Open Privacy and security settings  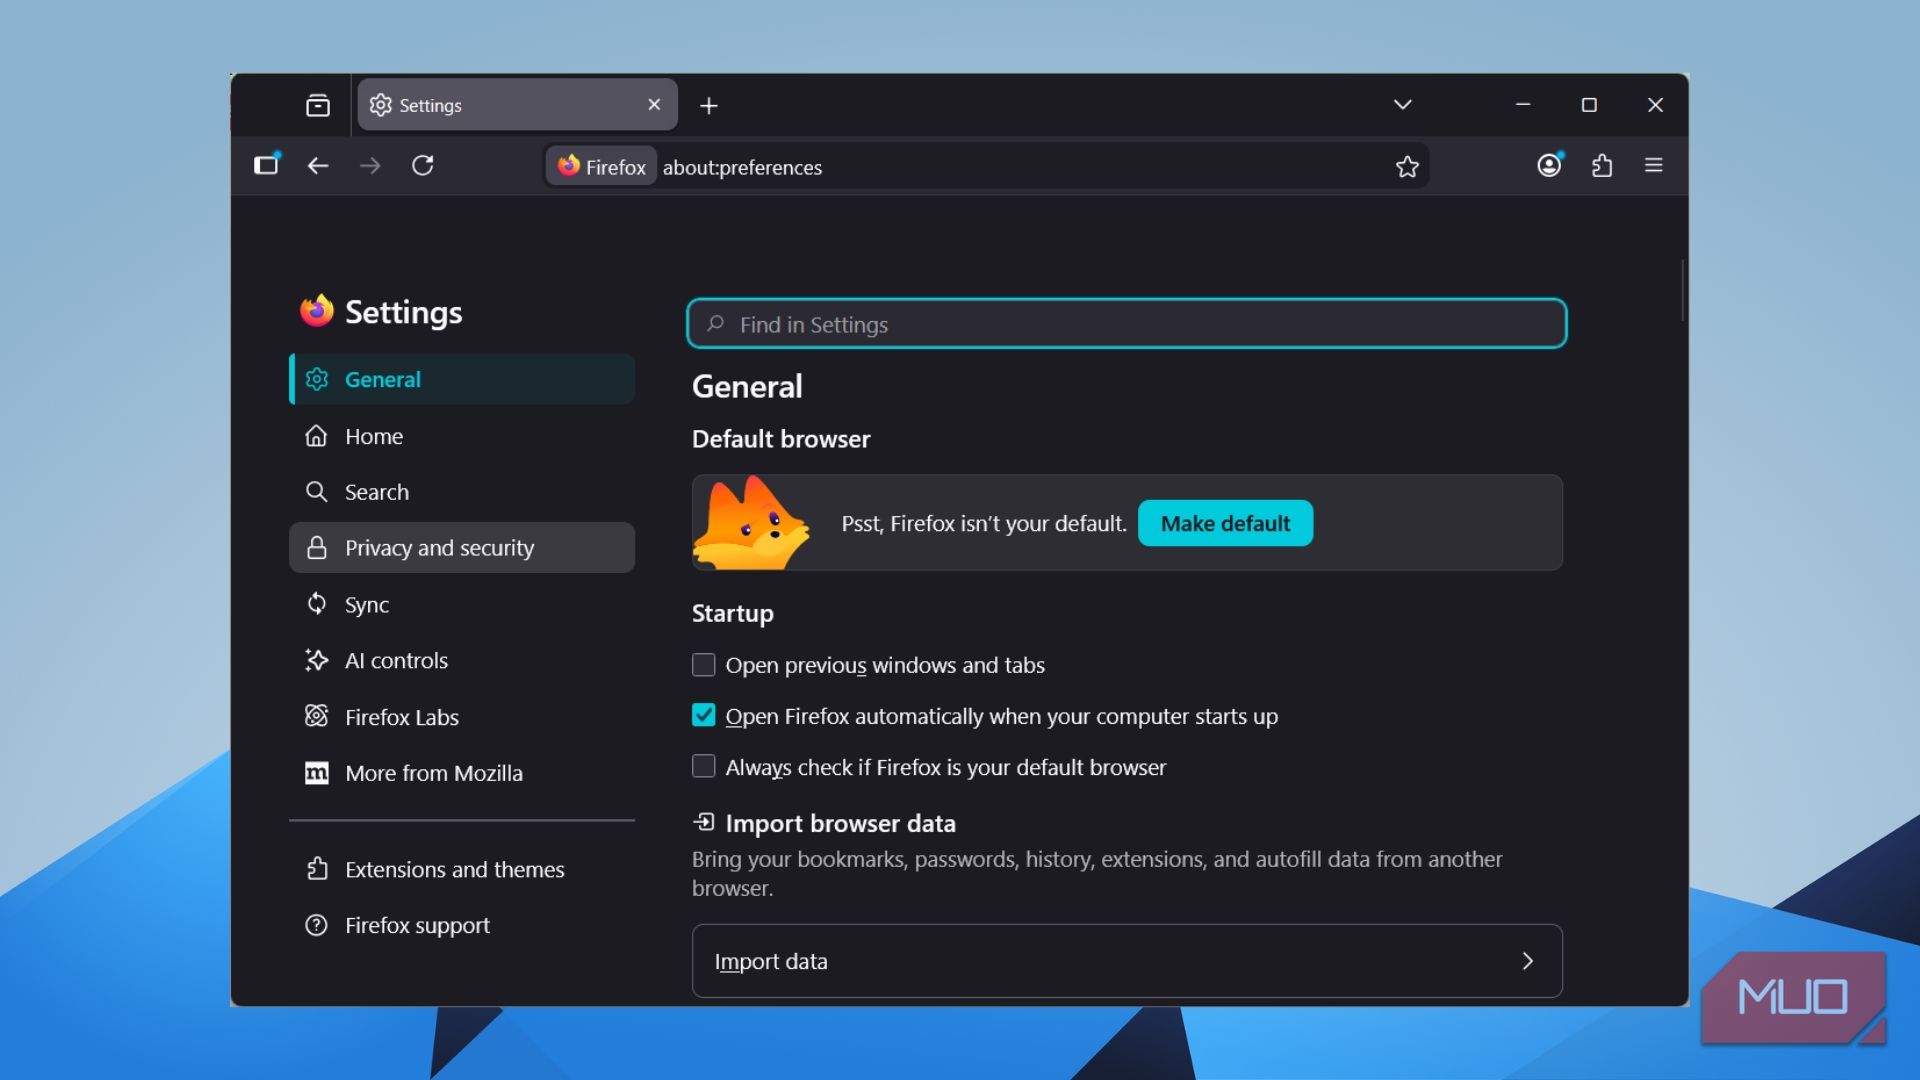pos(462,548)
